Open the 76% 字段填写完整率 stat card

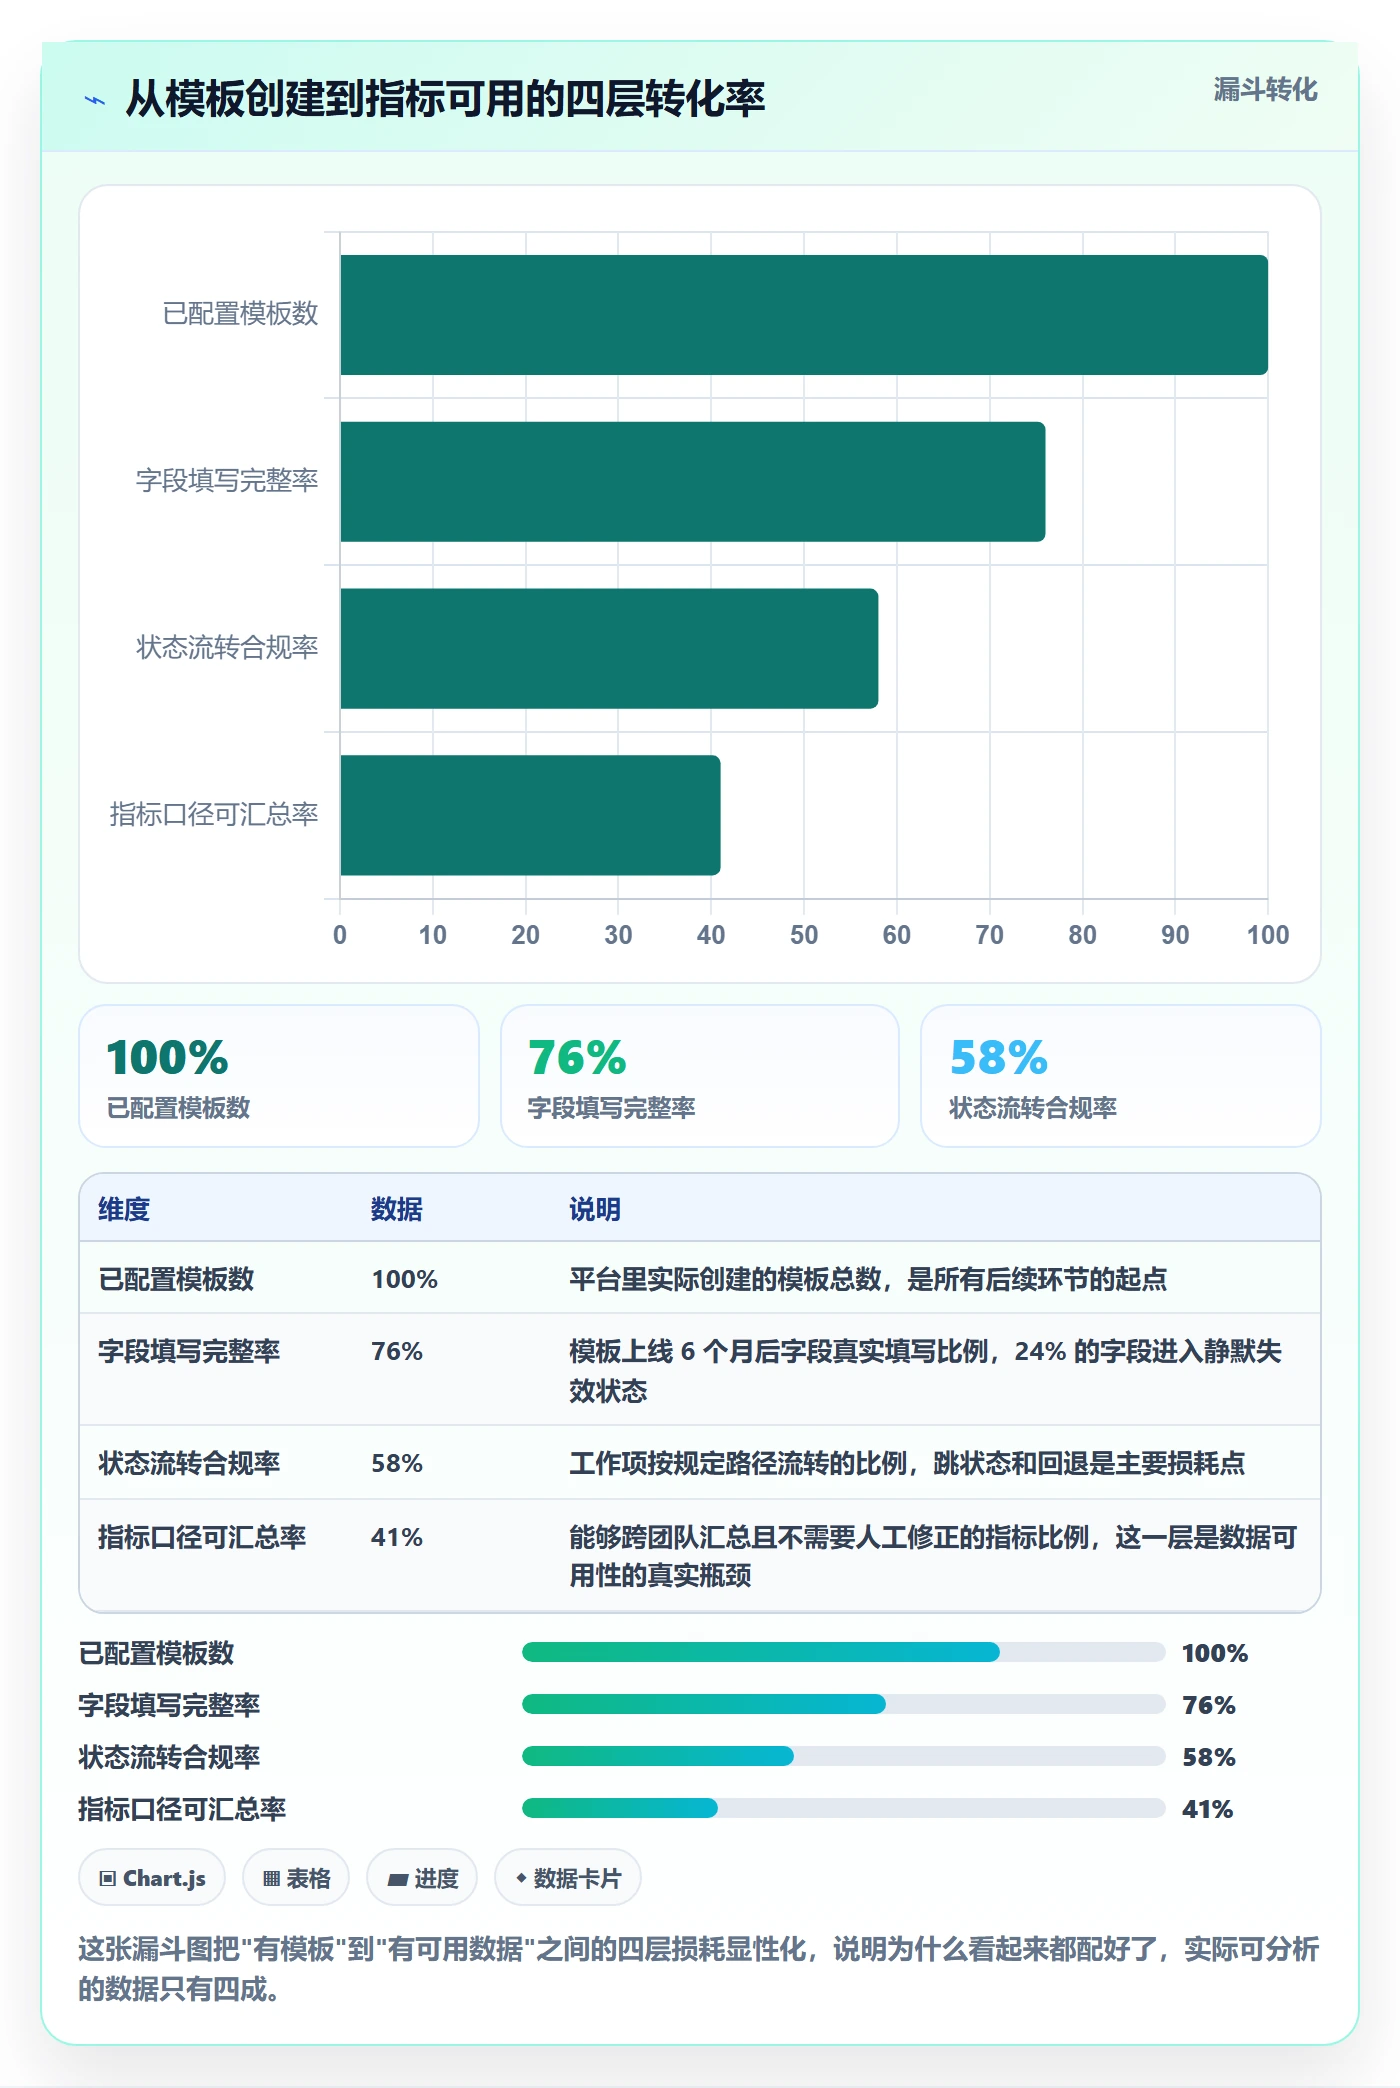tap(700, 1076)
